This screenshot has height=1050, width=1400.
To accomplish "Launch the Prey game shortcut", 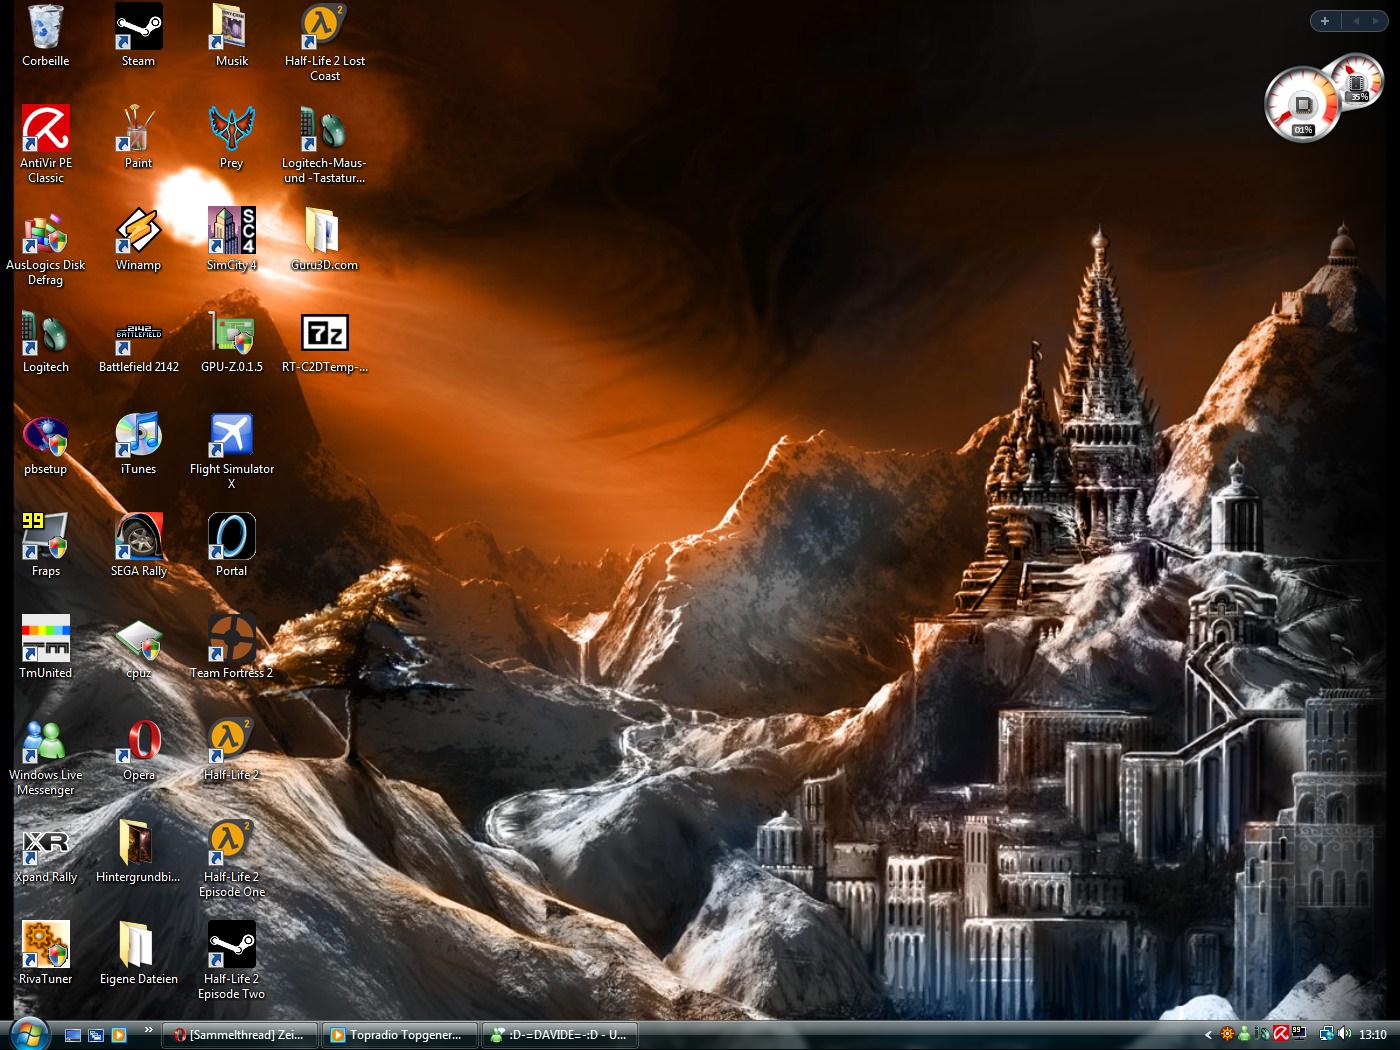I will [x=231, y=138].
